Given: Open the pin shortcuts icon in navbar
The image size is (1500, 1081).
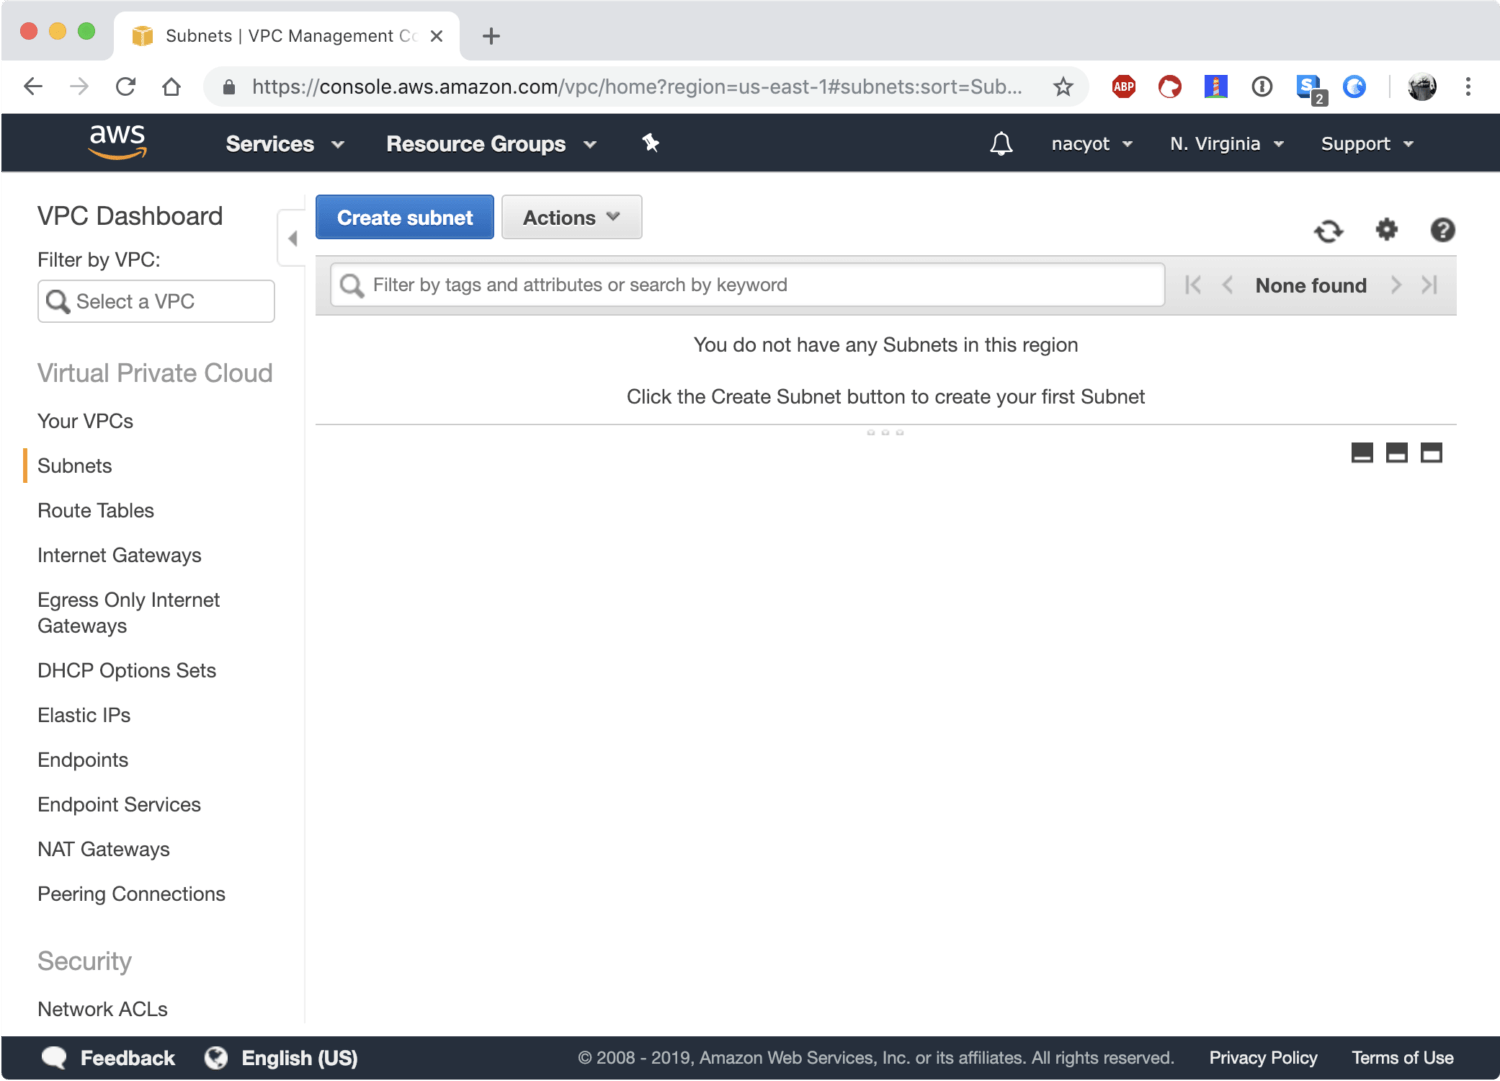Looking at the screenshot, I should 650,143.
